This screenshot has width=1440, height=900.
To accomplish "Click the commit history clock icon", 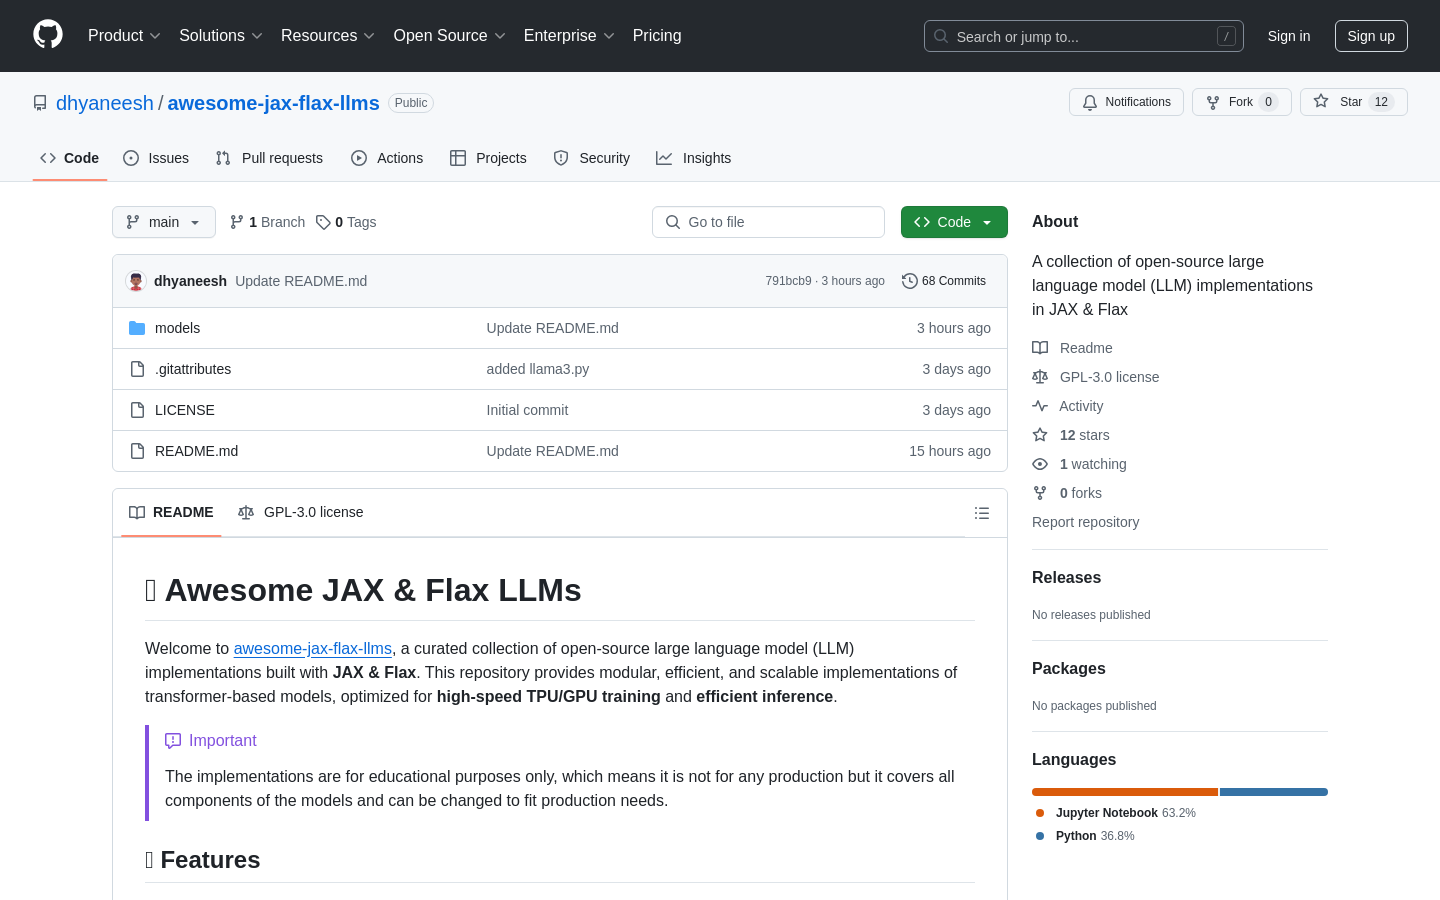I will click(x=909, y=281).
